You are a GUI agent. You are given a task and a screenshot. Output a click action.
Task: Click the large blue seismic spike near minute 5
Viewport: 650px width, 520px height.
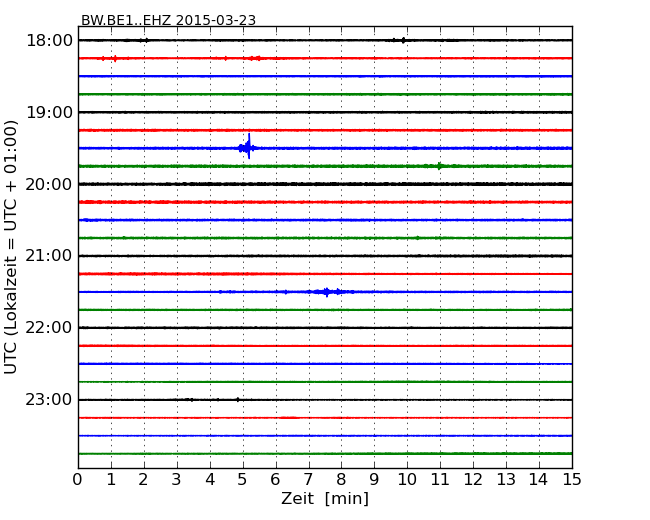coord(249,147)
